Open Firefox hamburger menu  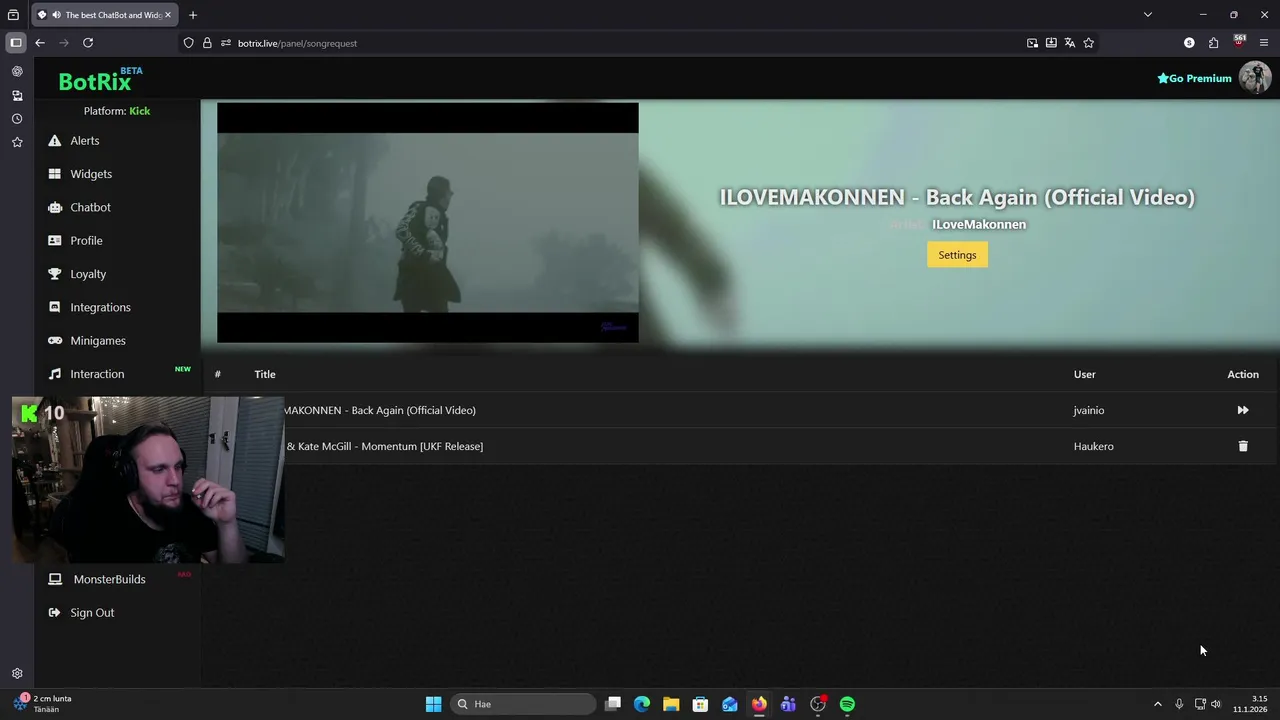pyautogui.click(x=1264, y=43)
